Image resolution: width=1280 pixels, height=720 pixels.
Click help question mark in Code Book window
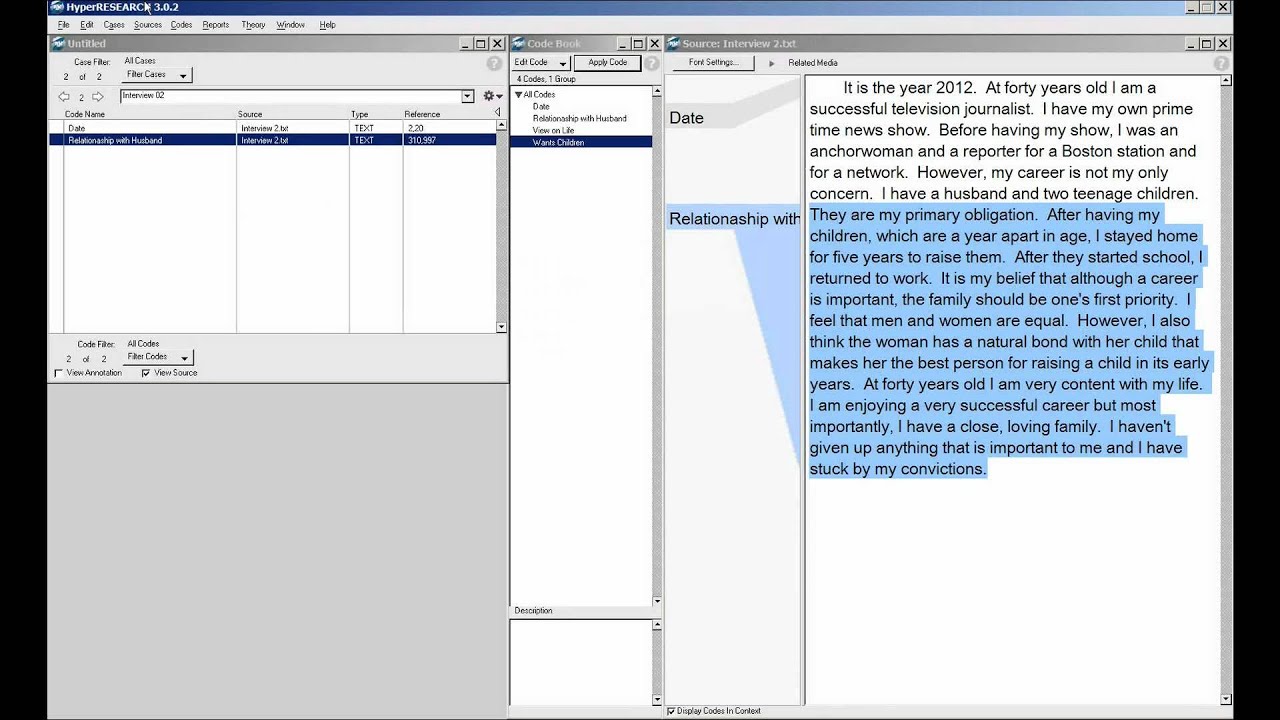click(x=652, y=63)
